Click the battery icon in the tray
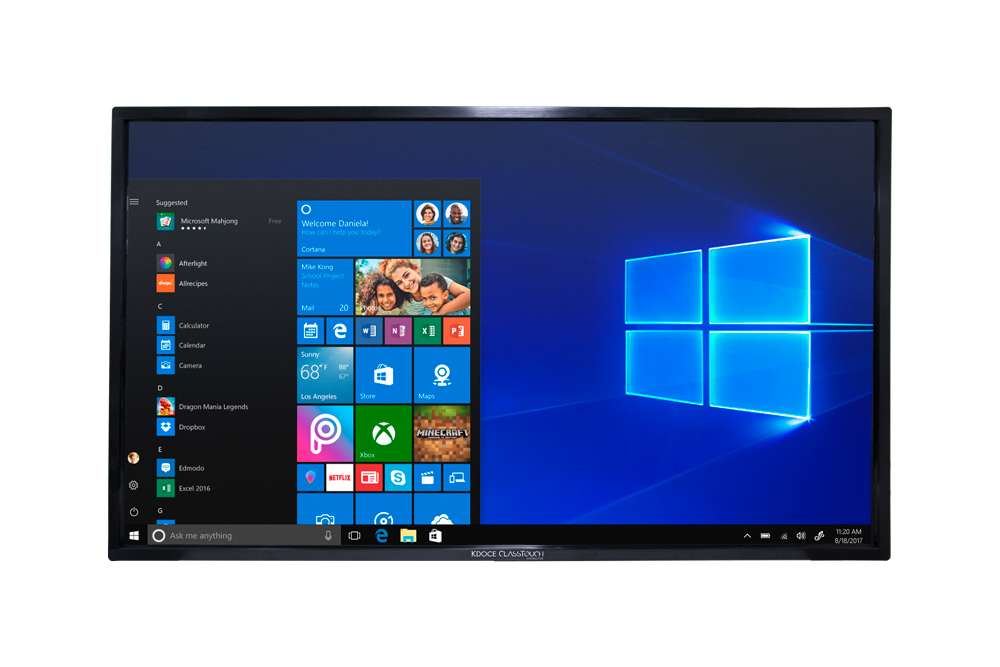The height and width of the screenshot is (667, 1000). click(x=765, y=536)
